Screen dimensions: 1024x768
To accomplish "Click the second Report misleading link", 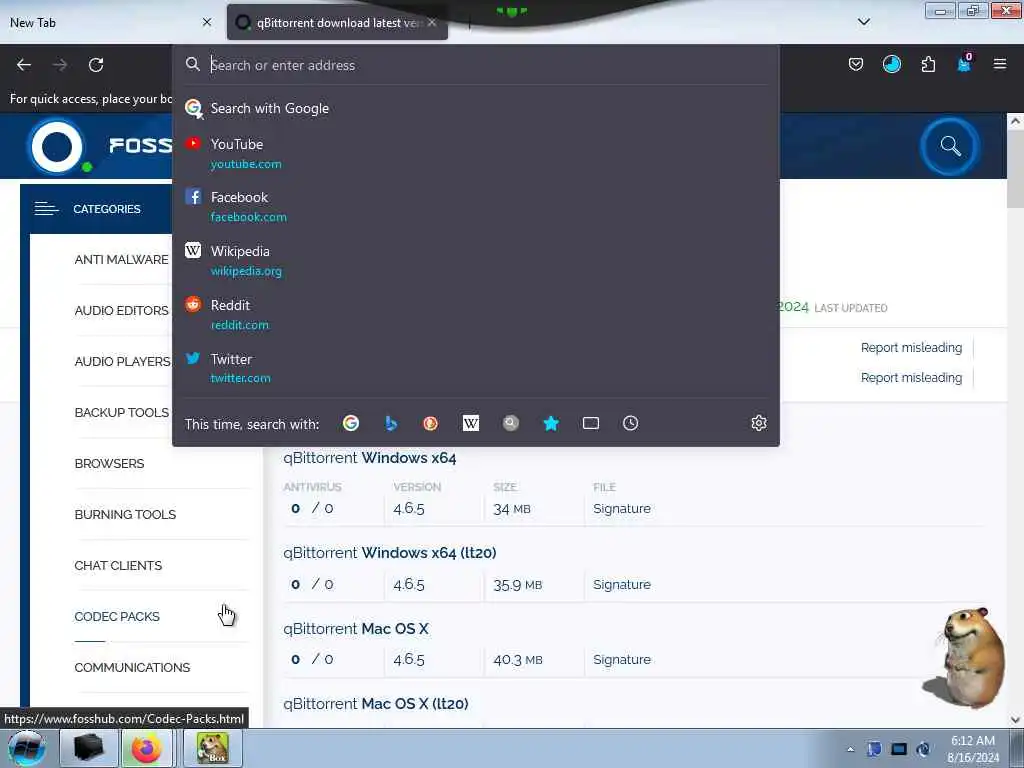I will tap(911, 377).
